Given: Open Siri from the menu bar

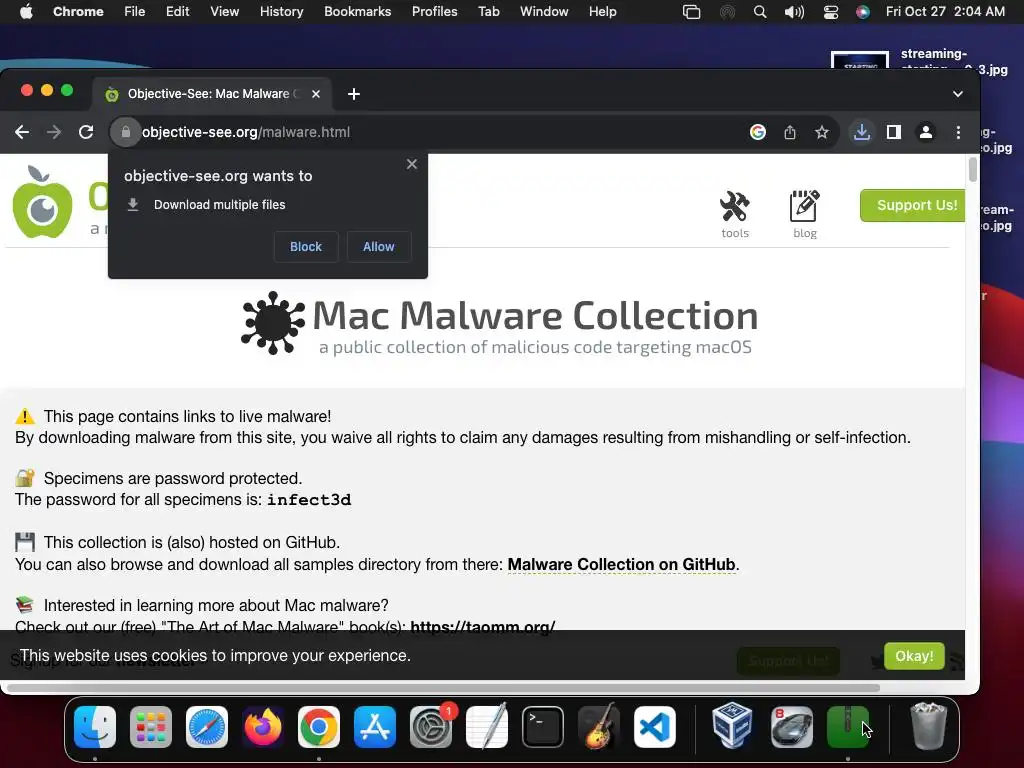Looking at the screenshot, I should coord(863,12).
